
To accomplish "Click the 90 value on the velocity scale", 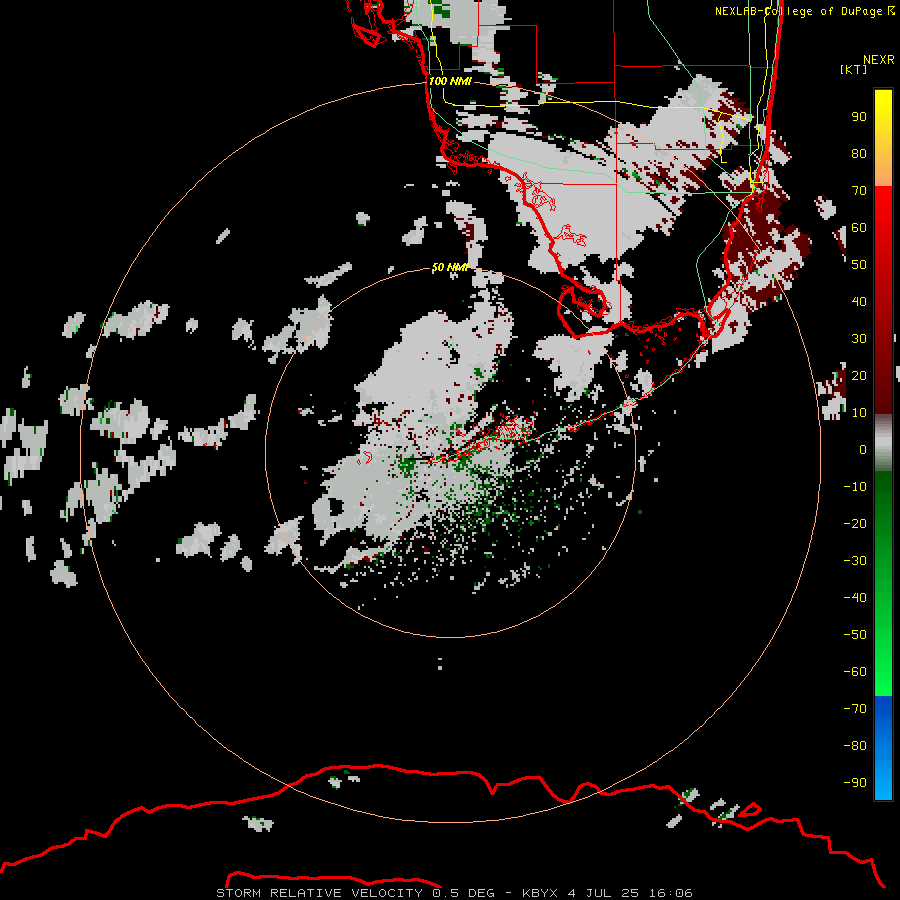I will tap(859, 117).
